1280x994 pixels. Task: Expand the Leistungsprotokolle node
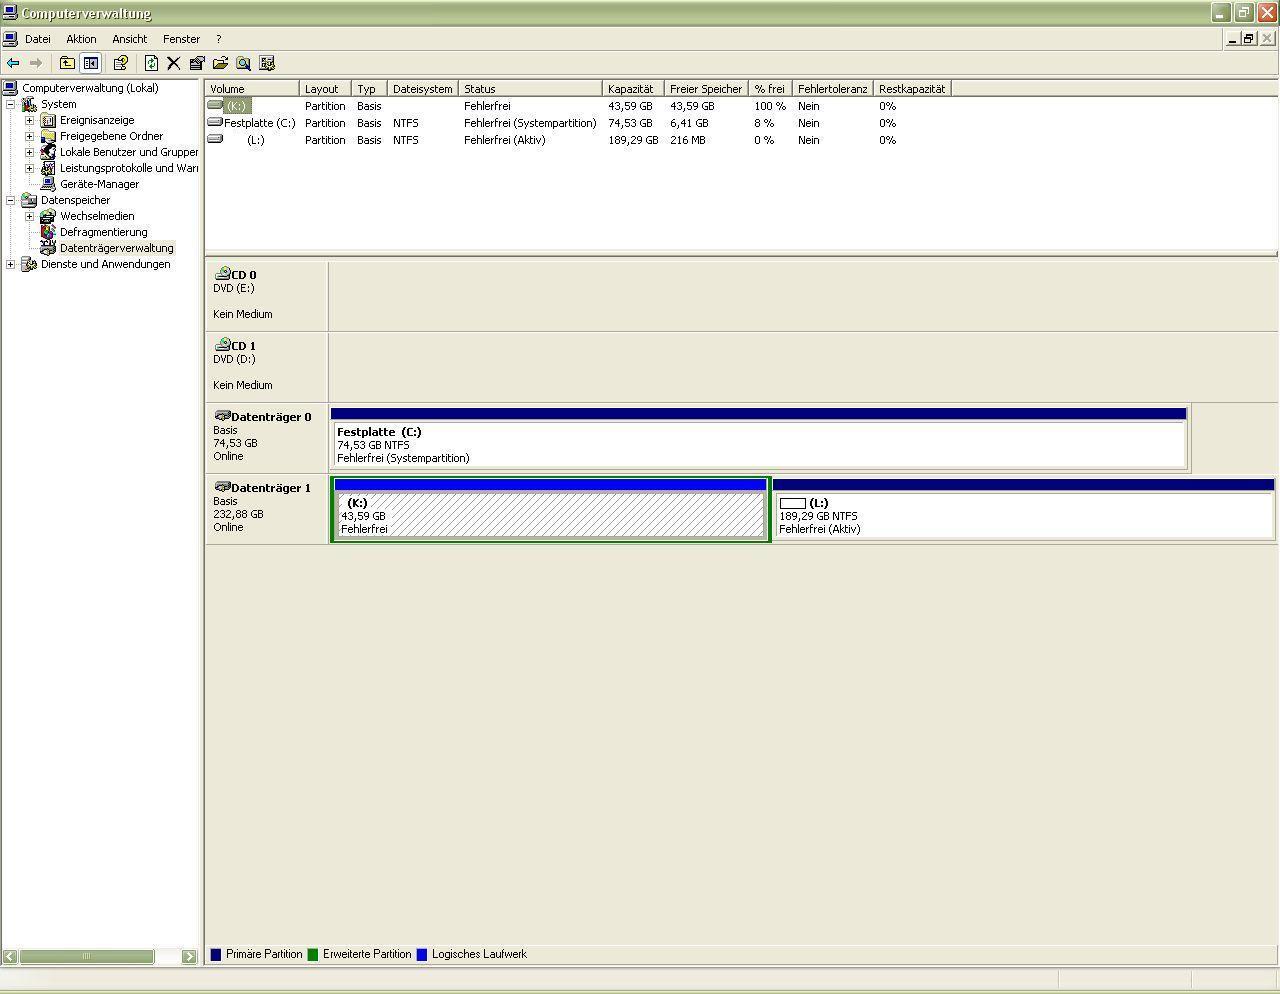pyautogui.click(x=29, y=168)
